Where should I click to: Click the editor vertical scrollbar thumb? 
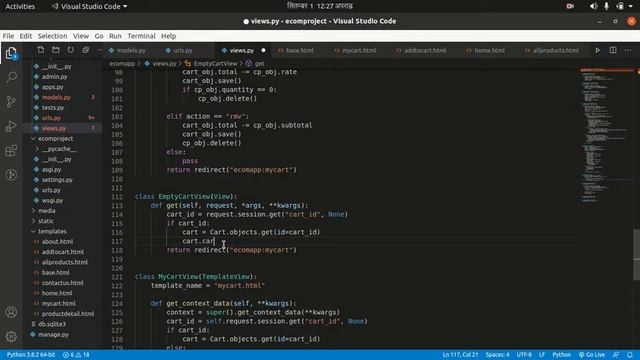click(x=636, y=255)
